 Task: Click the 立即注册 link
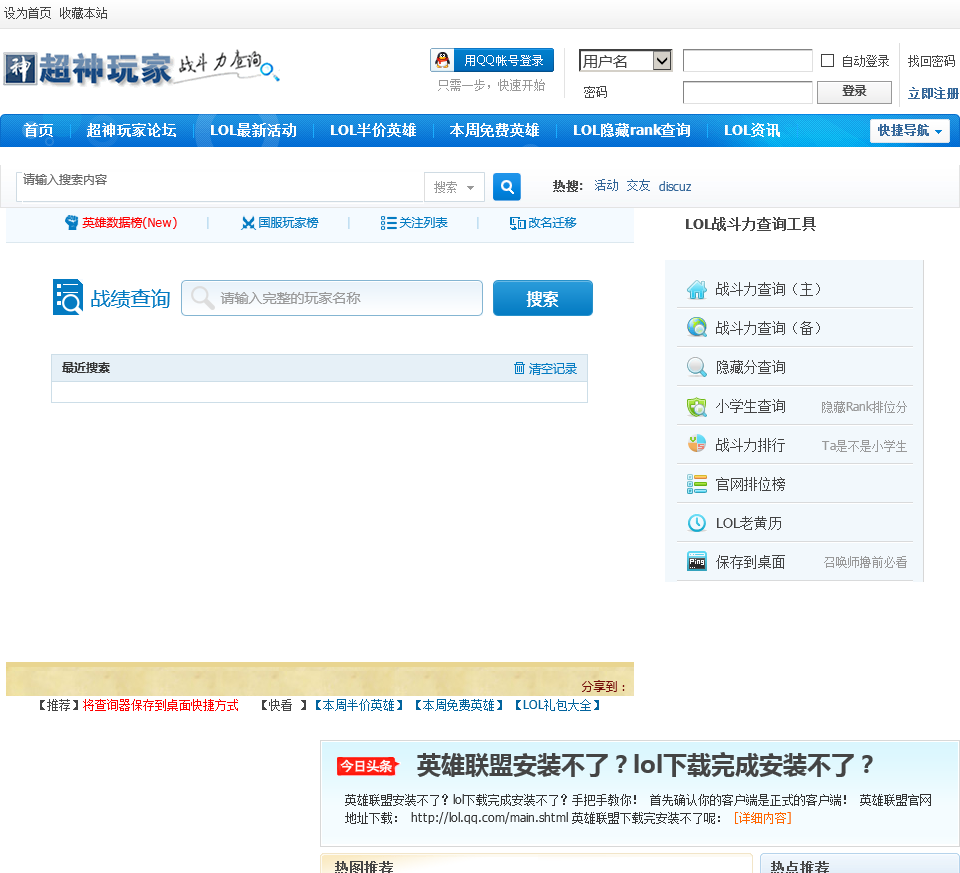point(932,93)
